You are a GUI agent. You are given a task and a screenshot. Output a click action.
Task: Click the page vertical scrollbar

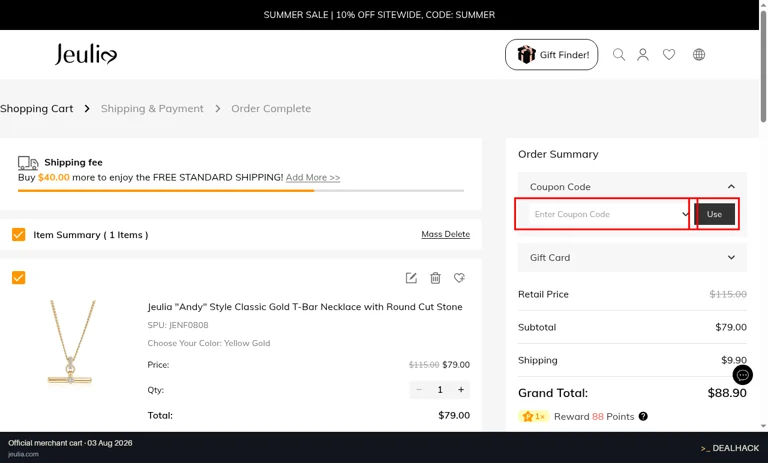click(763, 66)
